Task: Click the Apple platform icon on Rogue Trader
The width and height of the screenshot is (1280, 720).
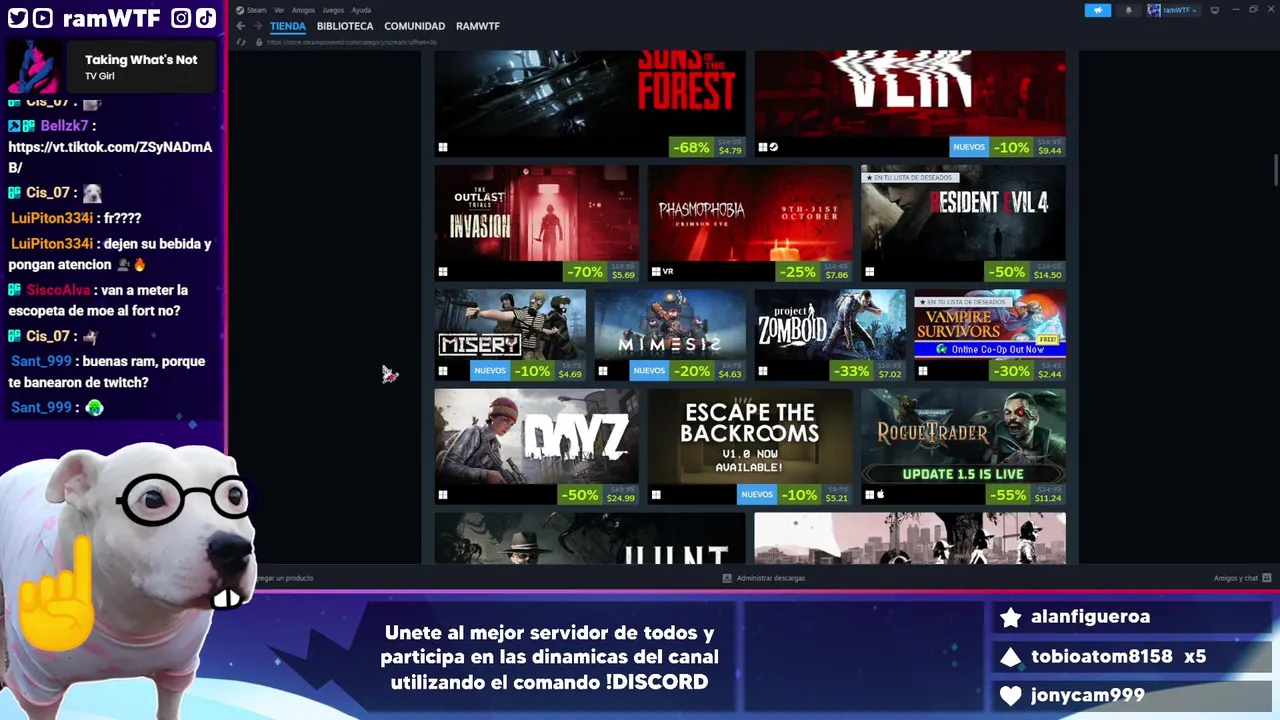Action: pos(881,495)
